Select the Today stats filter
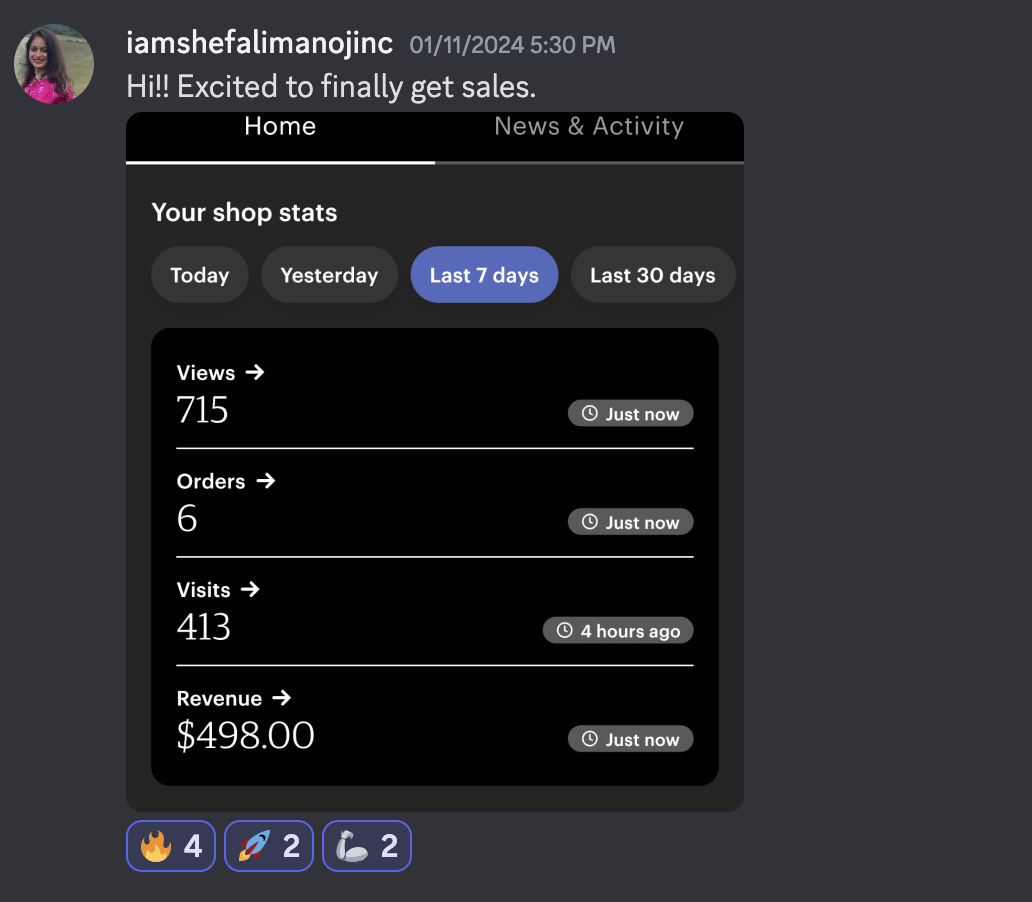This screenshot has height=902, width=1032. click(199, 275)
